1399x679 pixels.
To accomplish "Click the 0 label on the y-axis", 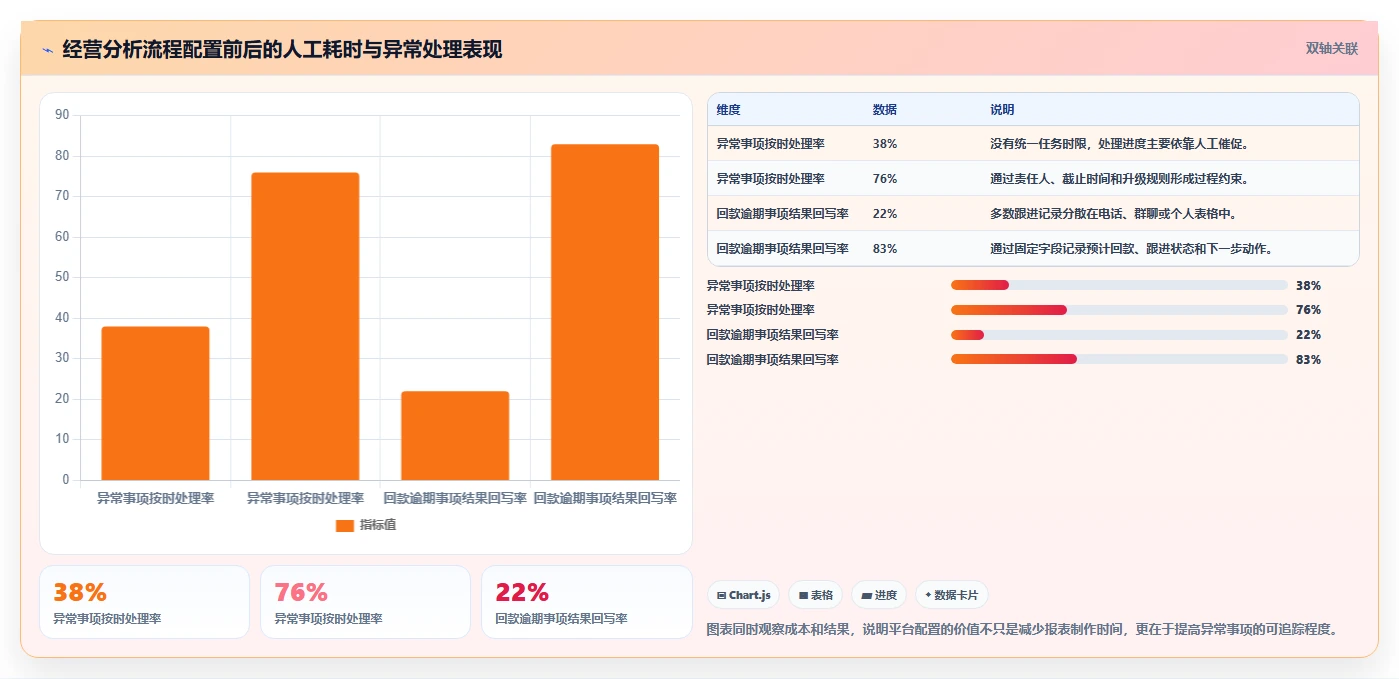I will pos(66,480).
